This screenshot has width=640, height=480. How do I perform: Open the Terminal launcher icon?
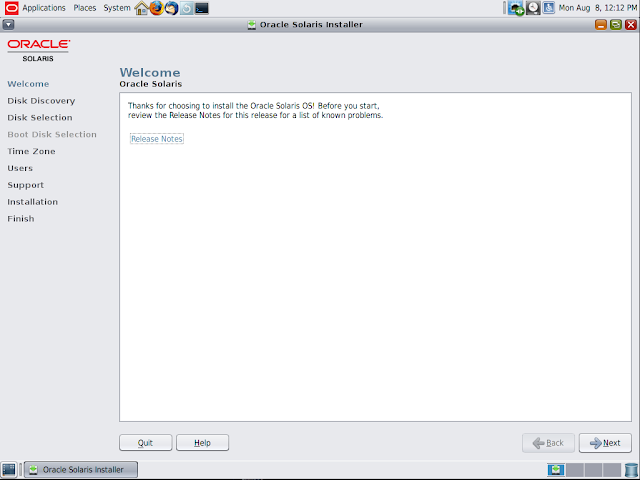tap(202, 8)
